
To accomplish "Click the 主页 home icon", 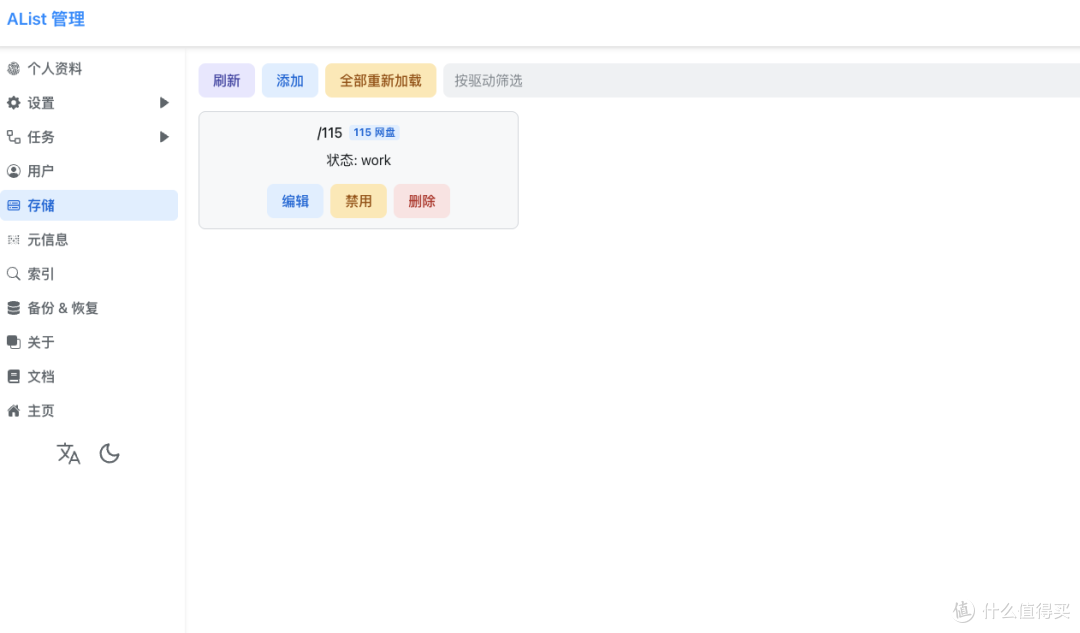I will (13, 411).
